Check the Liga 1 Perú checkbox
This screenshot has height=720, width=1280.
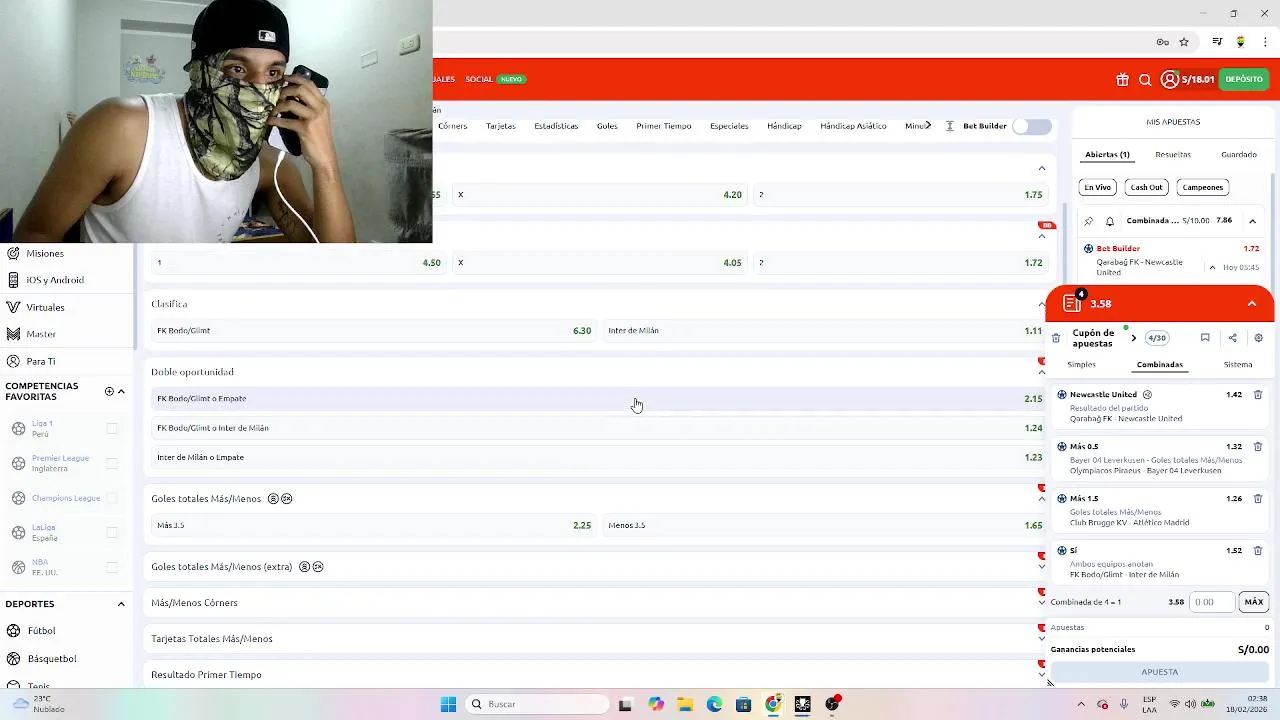pos(112,428)
